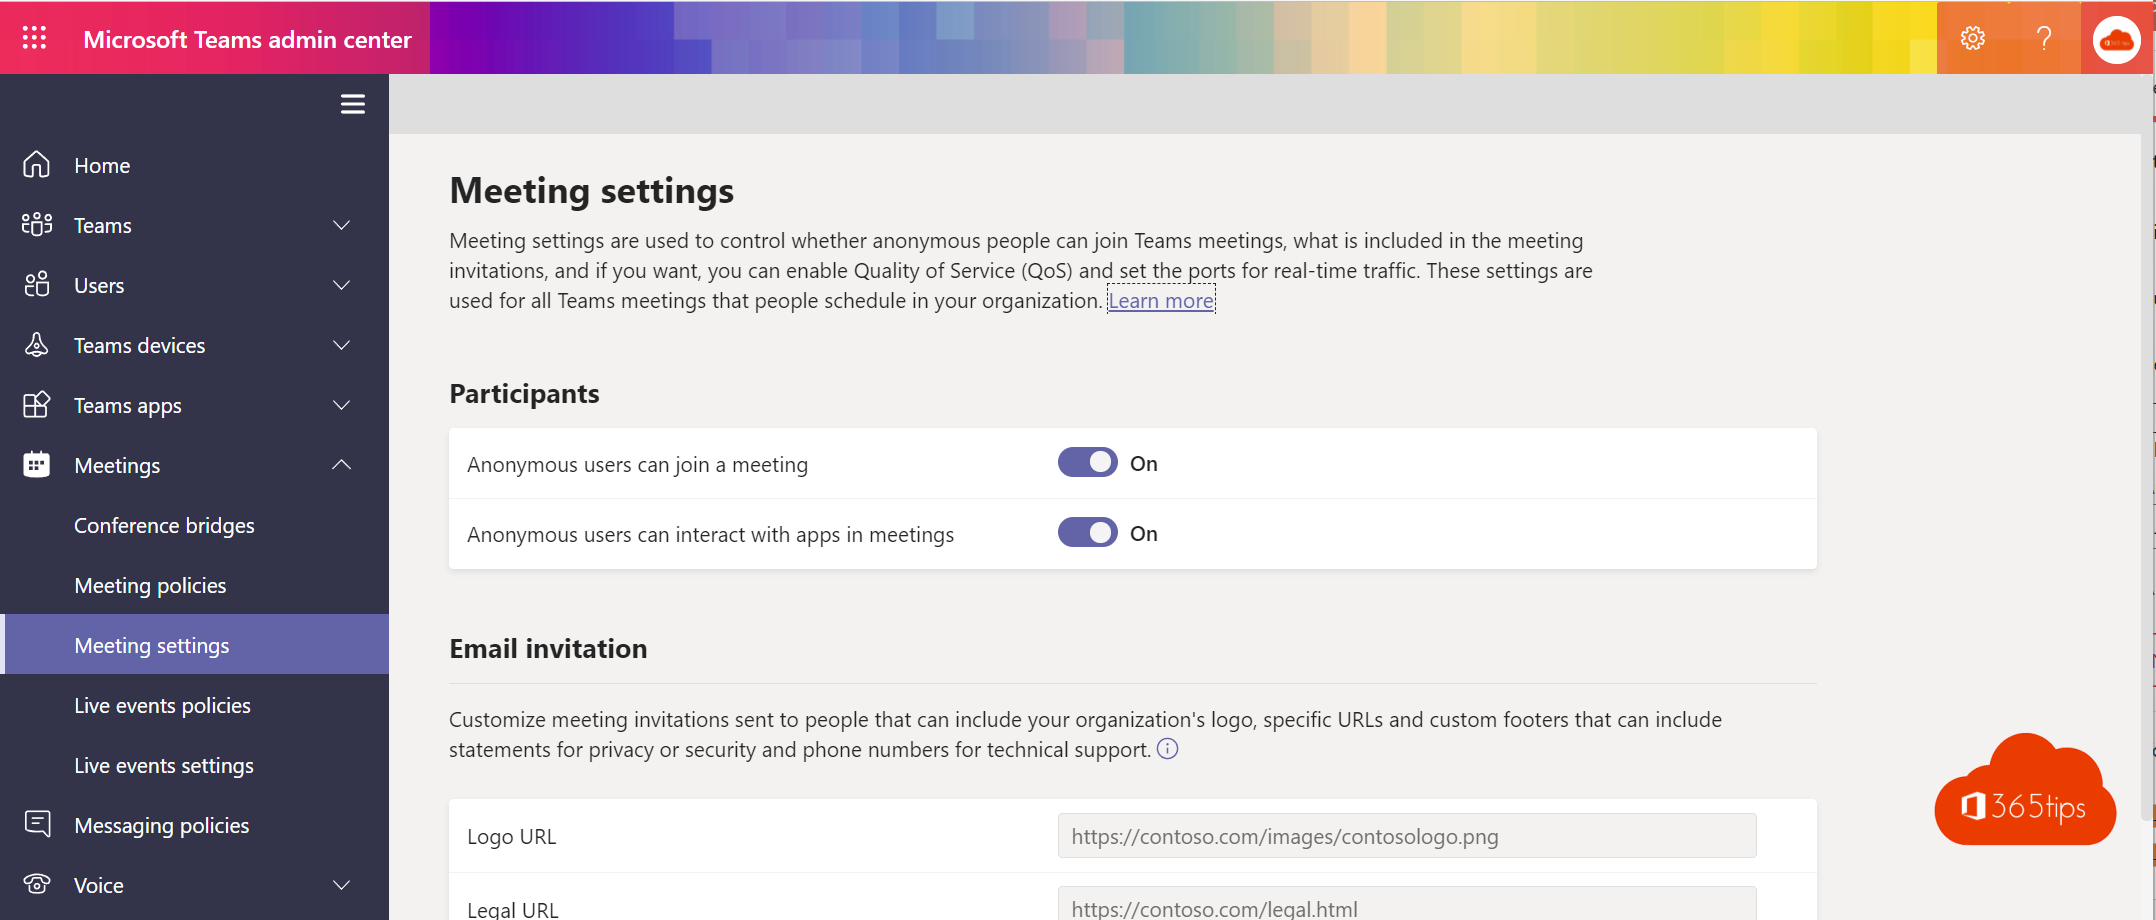Click the help question mark icon
This screenshot has width=2156, height=920.
(x=2044, y=38)
